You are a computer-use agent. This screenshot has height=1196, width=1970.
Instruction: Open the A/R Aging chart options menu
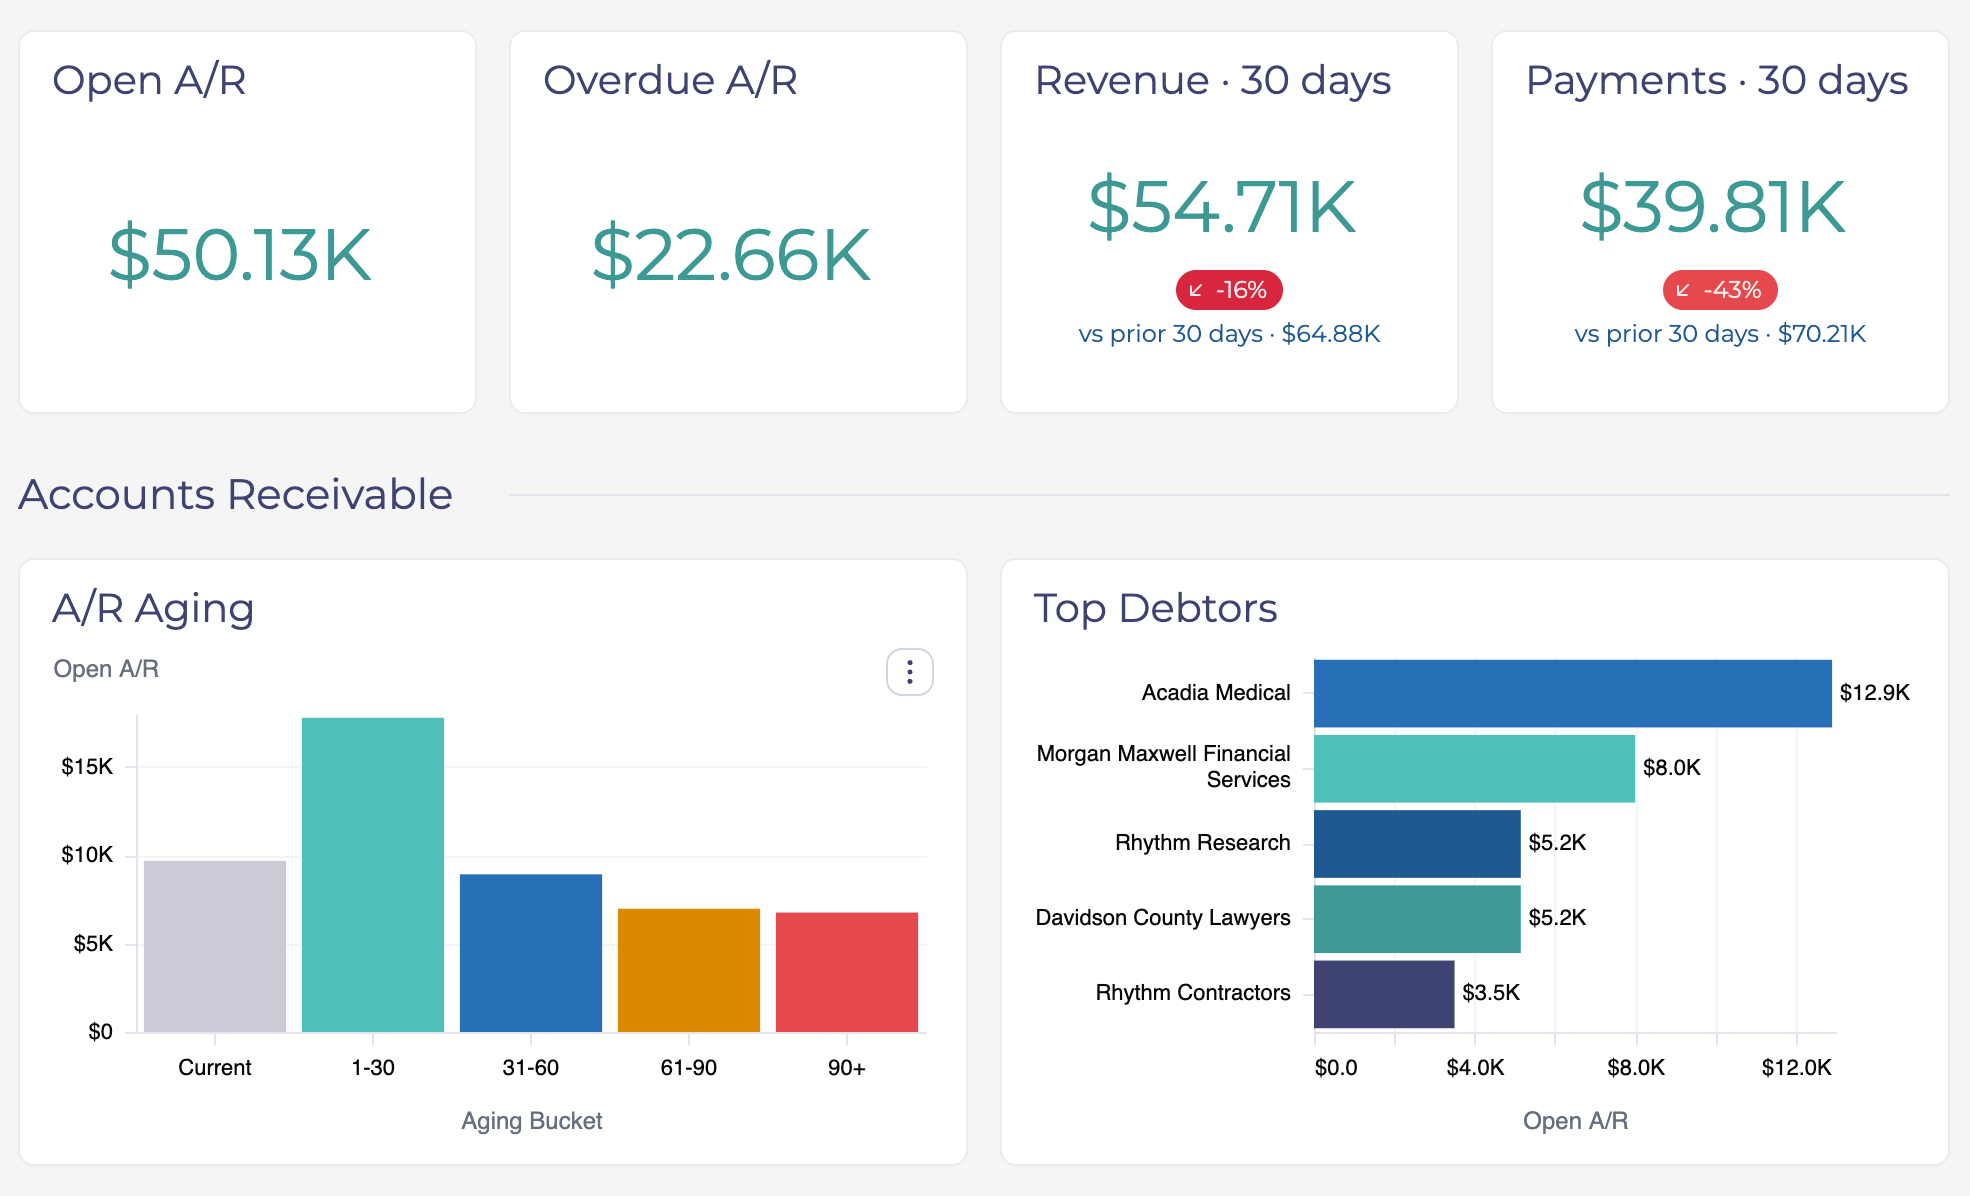[x=909, y=672]
